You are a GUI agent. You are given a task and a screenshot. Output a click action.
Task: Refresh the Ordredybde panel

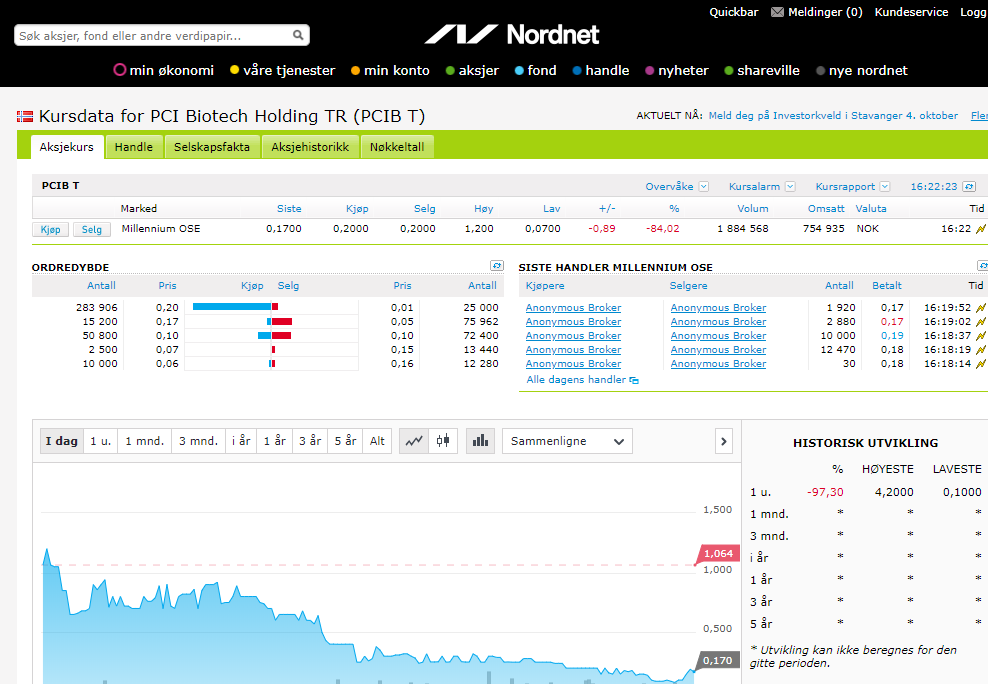(497, 266)
